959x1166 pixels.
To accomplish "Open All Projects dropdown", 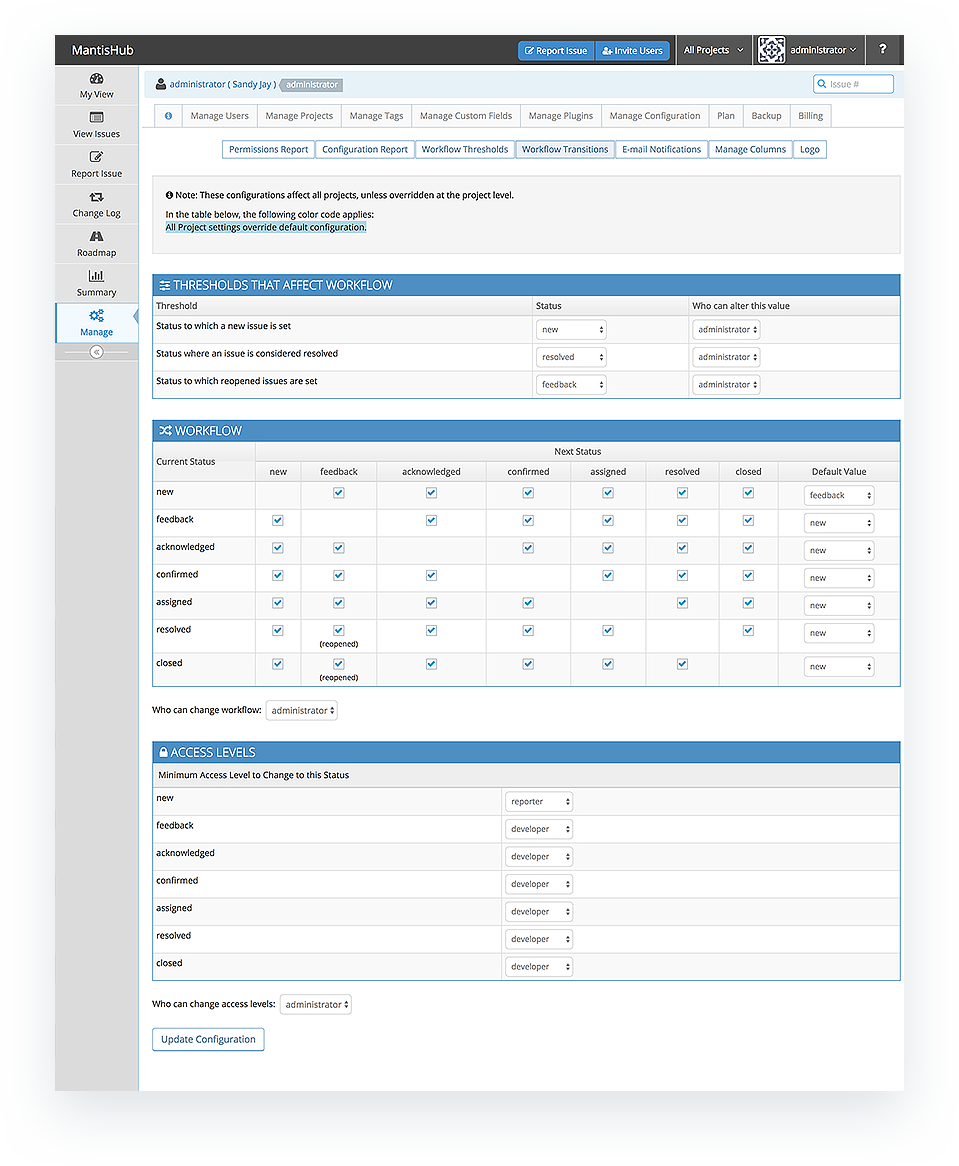I will [714, 50].
